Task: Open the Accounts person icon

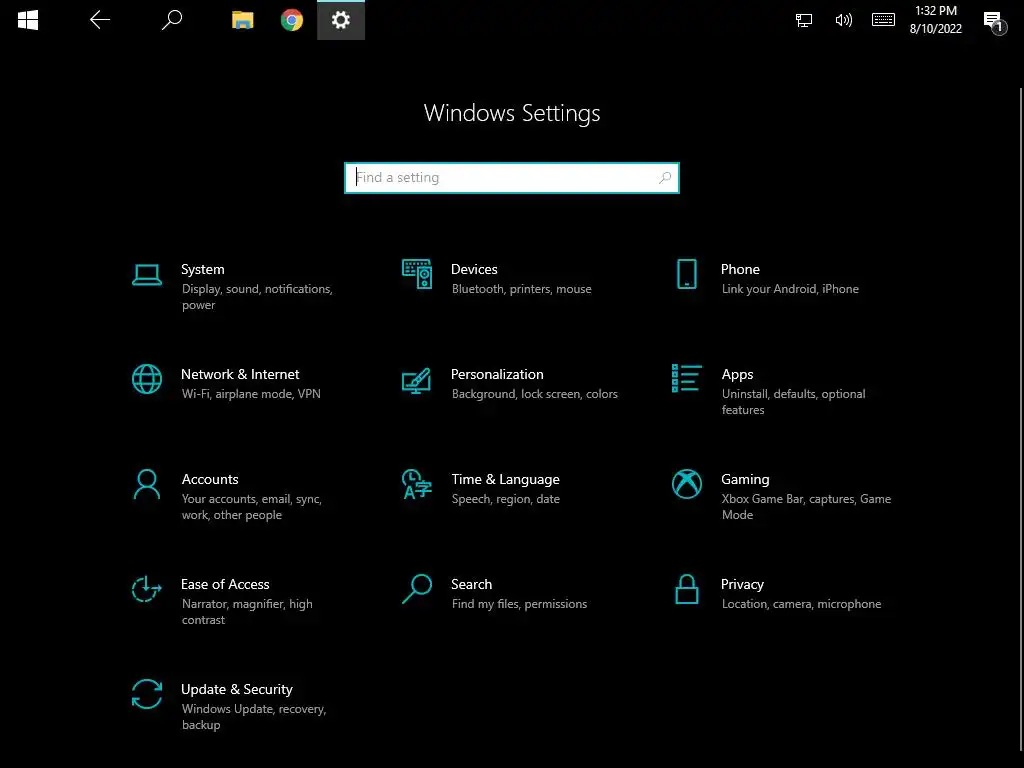Action: [x=147, y=485]
